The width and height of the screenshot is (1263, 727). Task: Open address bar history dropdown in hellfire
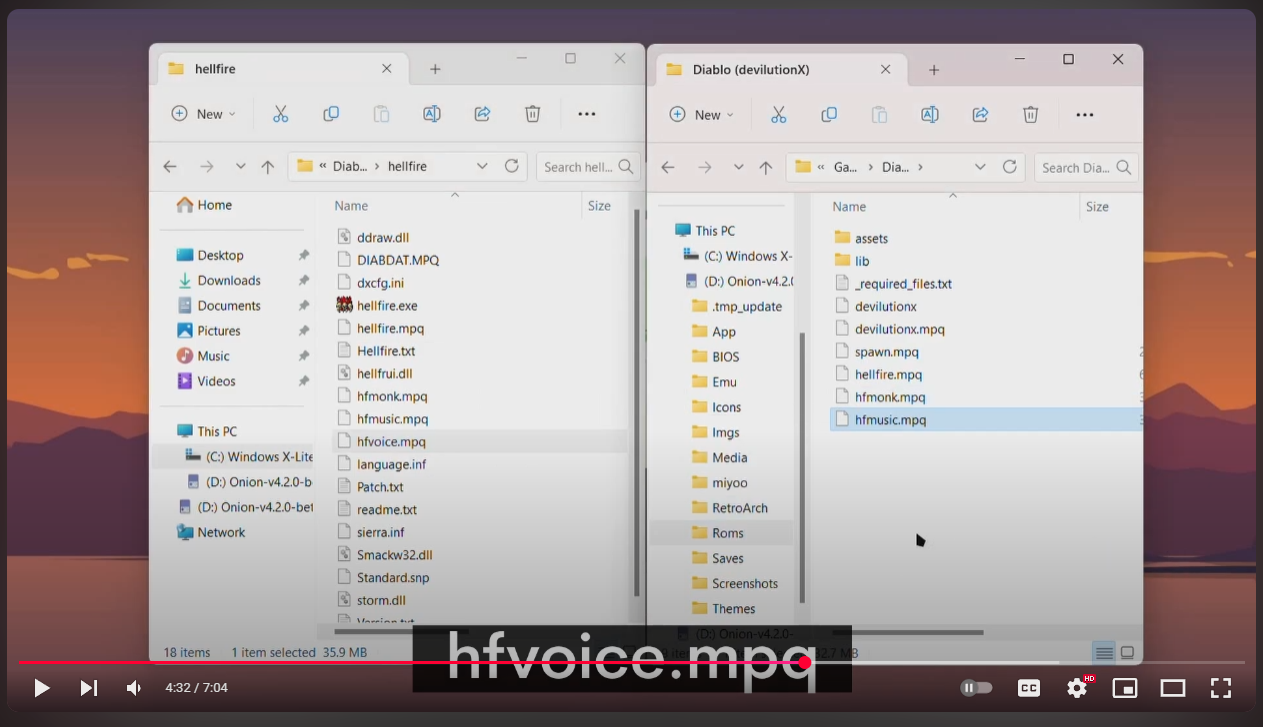click(482, 166)
